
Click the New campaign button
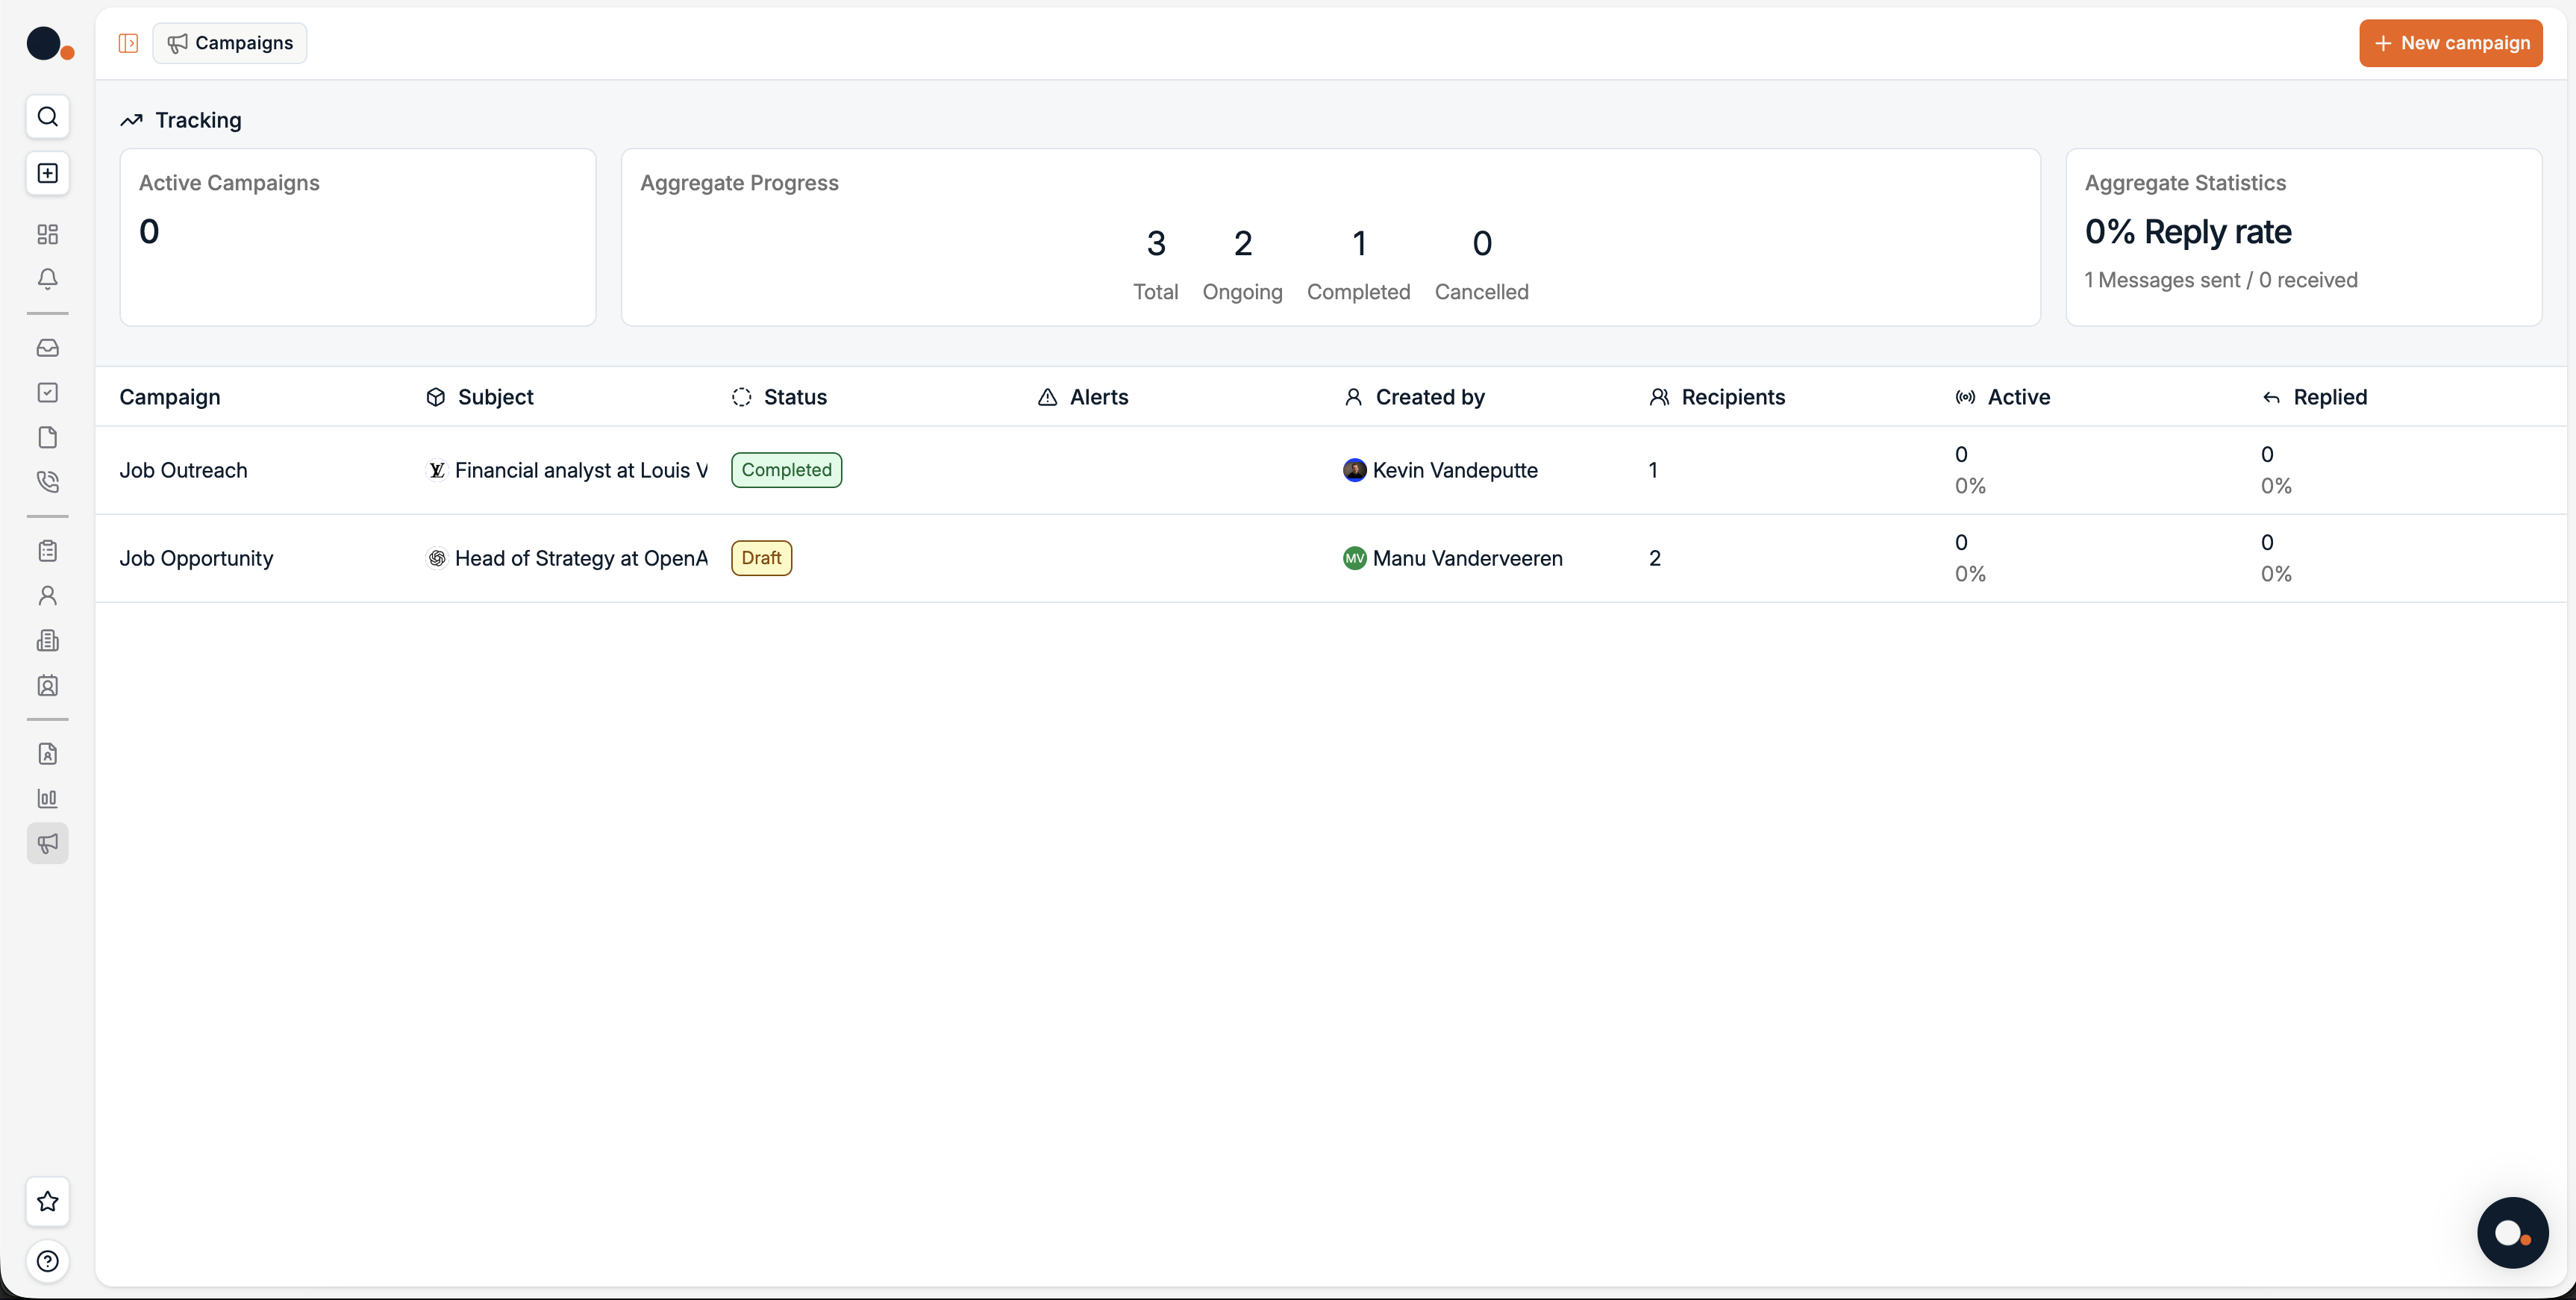click(x=2450, y=43)
